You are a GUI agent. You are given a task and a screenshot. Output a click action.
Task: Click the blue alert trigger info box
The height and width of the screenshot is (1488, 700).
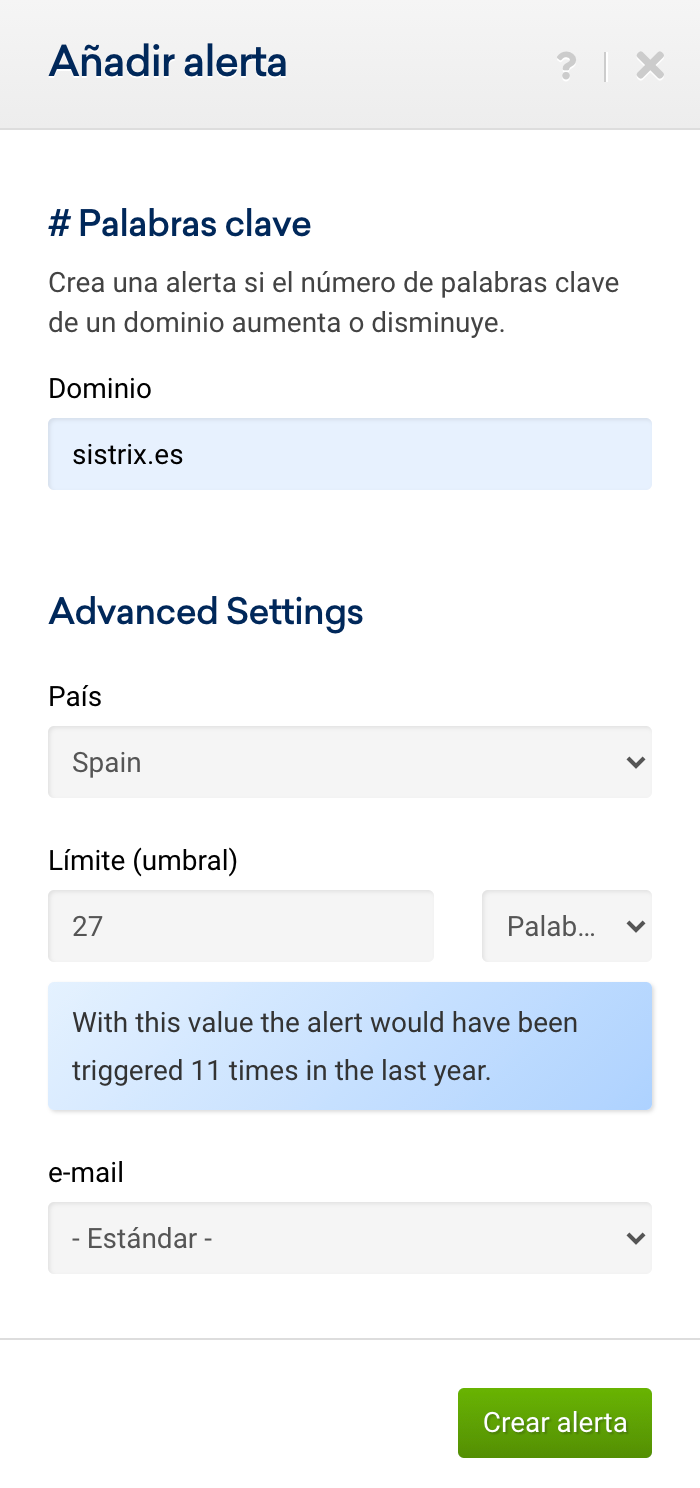pos(349,1046)
